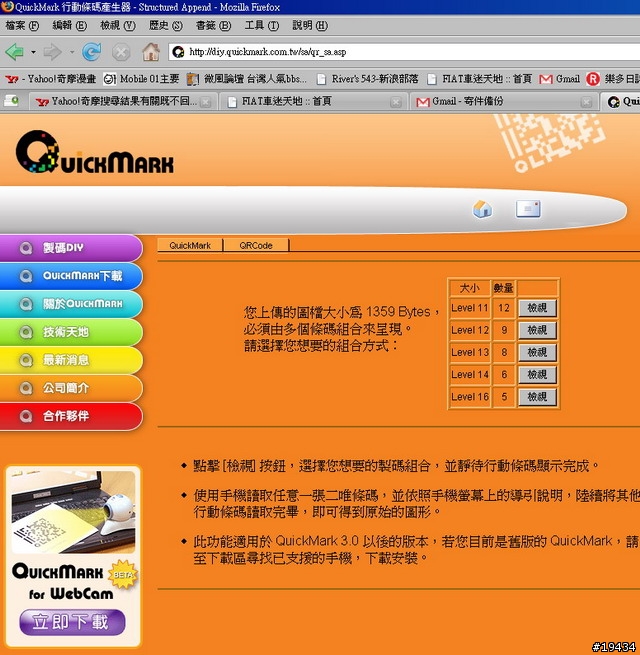This screenshot has width=640, height=655.
Task: Switch to the Gmail - 寄件備份 tab
Action: point(503,101)
